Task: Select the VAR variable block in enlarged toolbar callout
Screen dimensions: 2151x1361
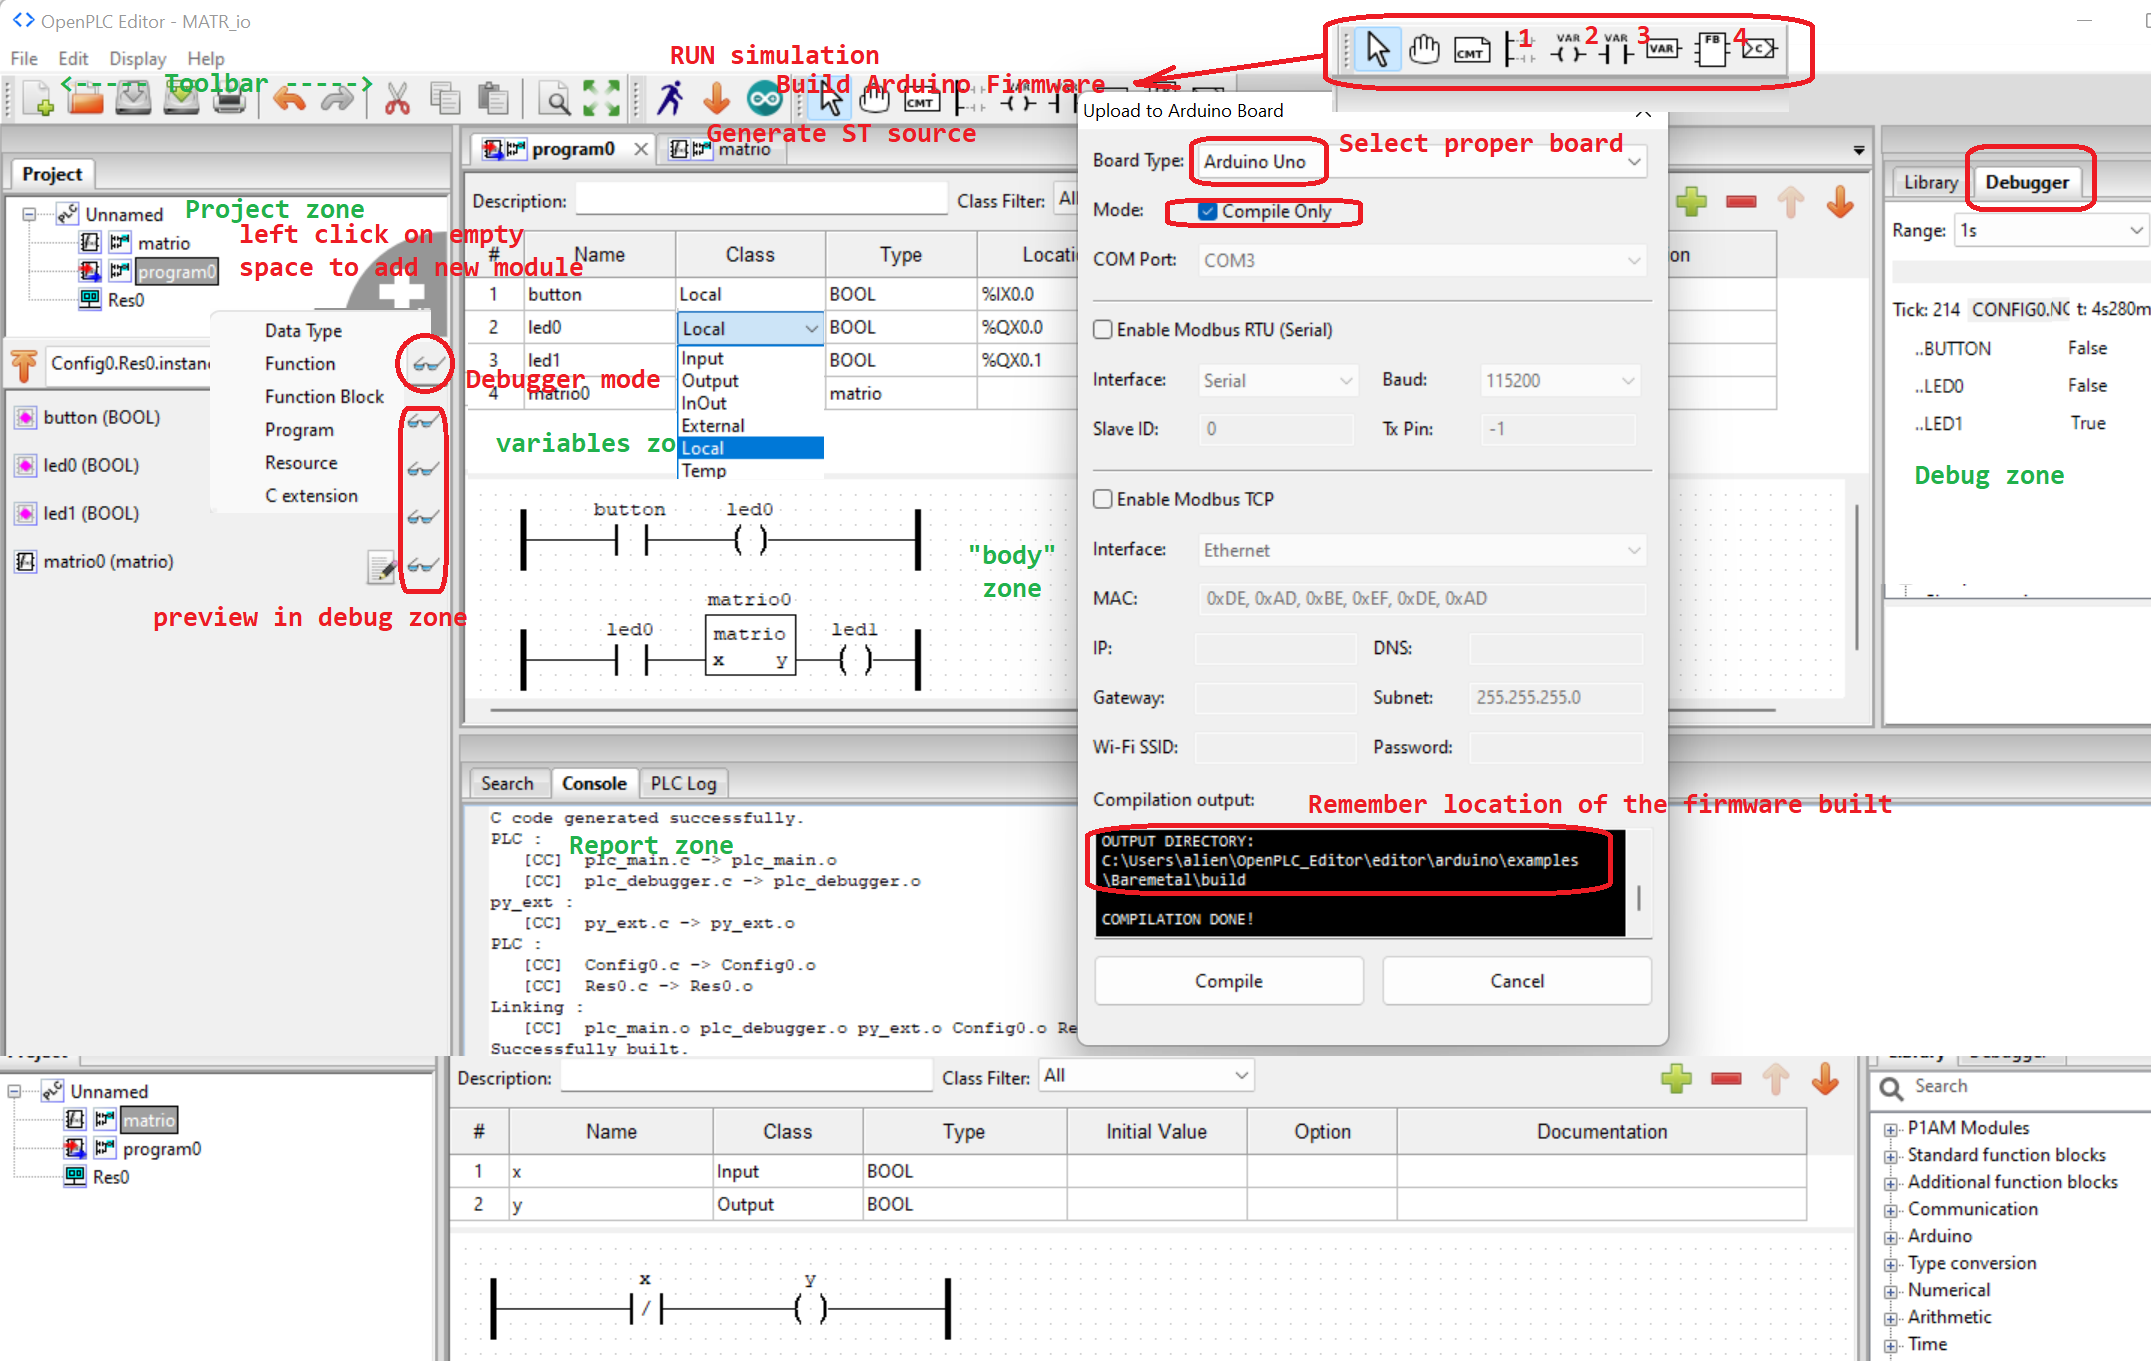Action: [x=1662, y=48]
